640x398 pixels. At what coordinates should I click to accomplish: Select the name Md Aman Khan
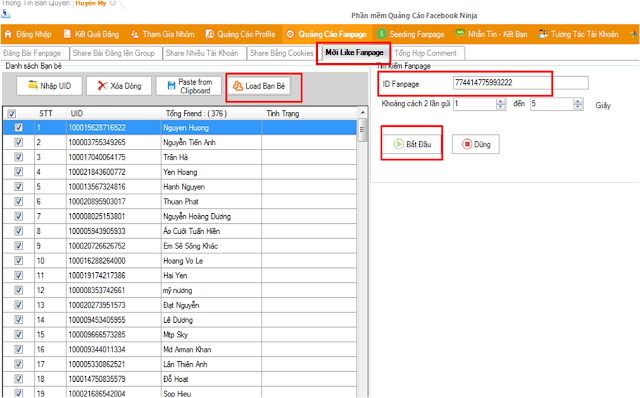[187, 349]
